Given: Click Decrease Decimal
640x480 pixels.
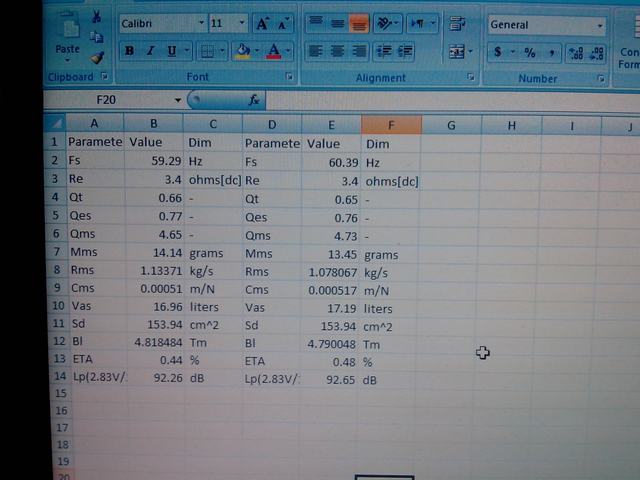Looking at the screenshot, I should (597, 54).
